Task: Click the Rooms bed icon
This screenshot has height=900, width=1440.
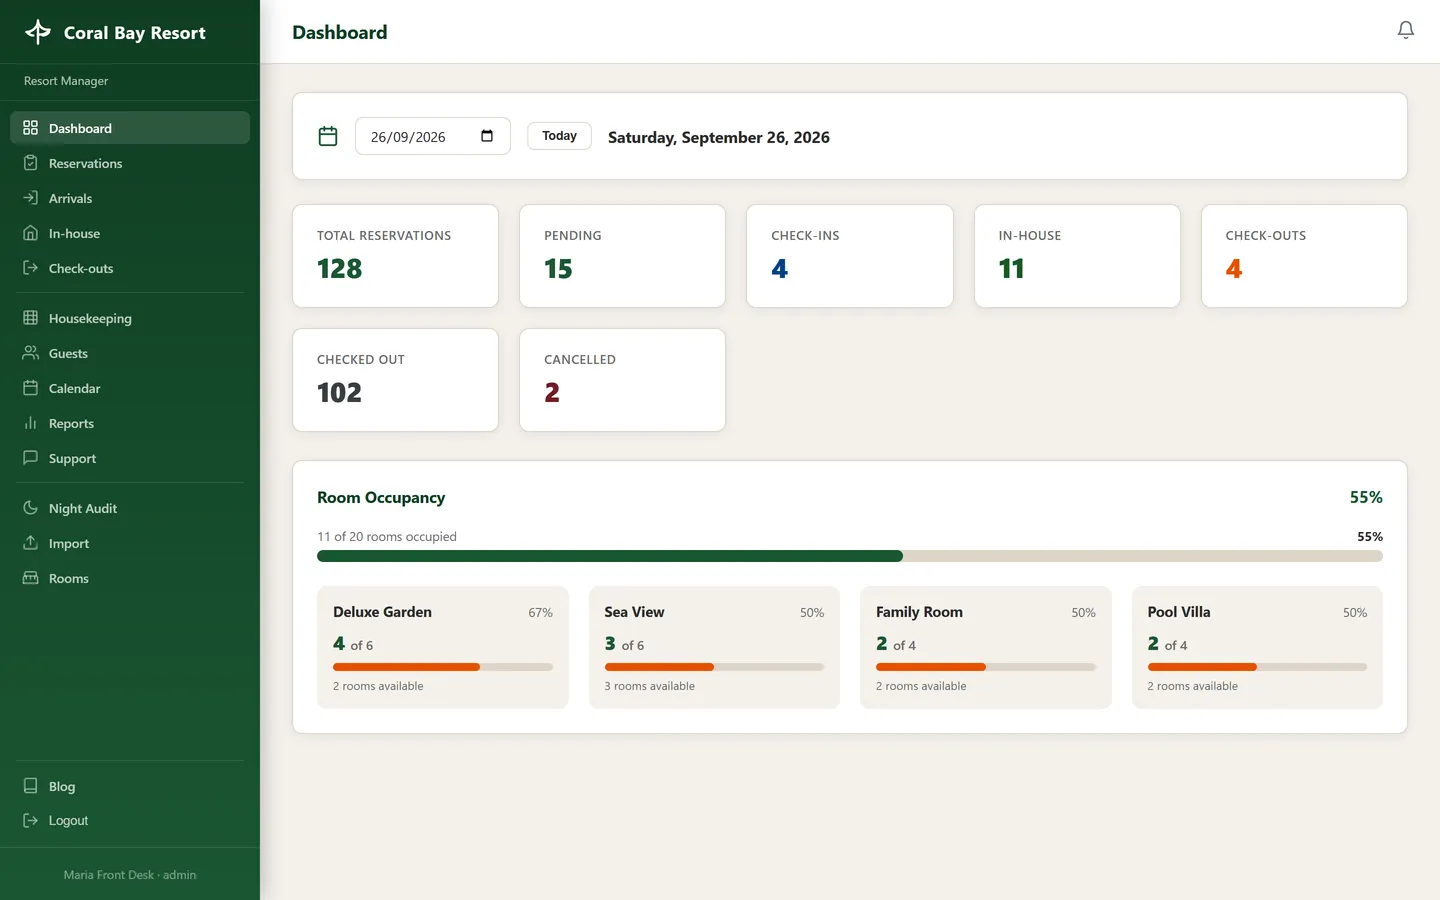Action: click(x=30, y=578)
